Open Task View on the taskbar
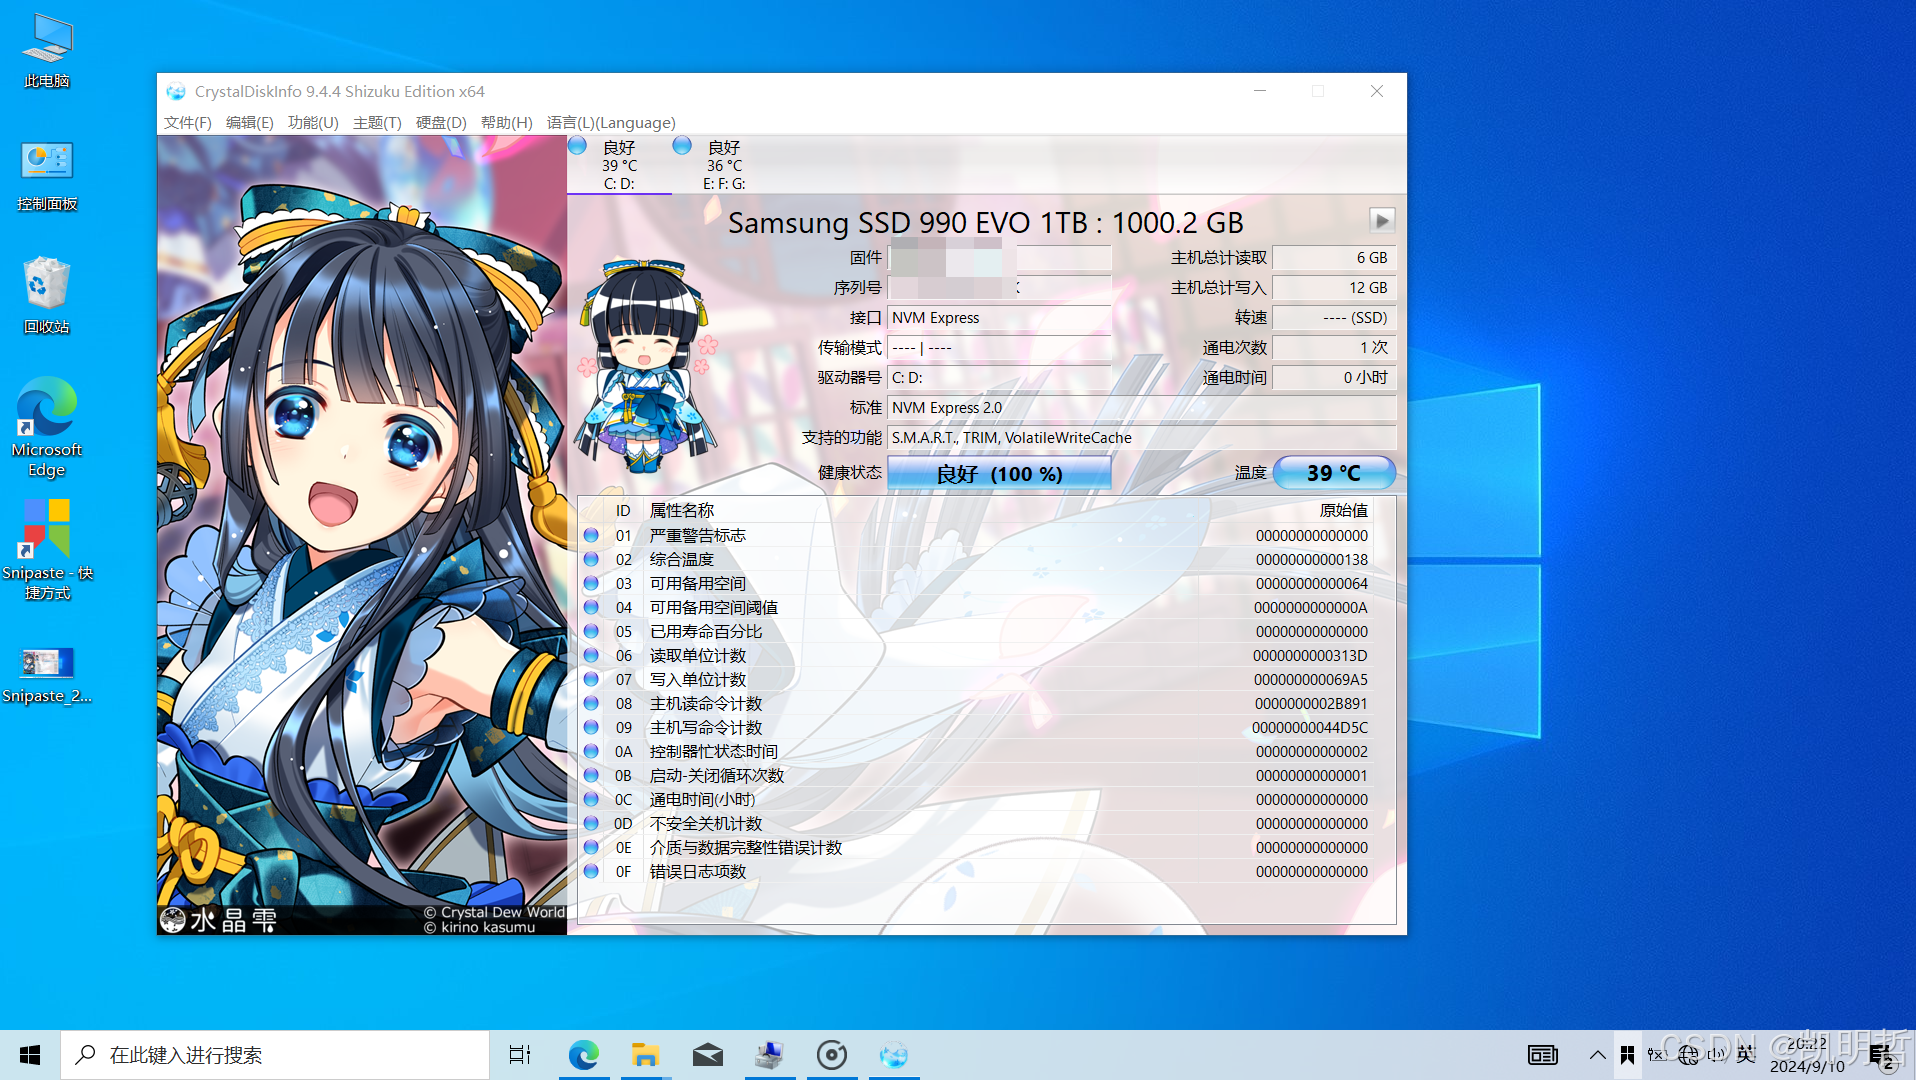 pos(520,1055)
